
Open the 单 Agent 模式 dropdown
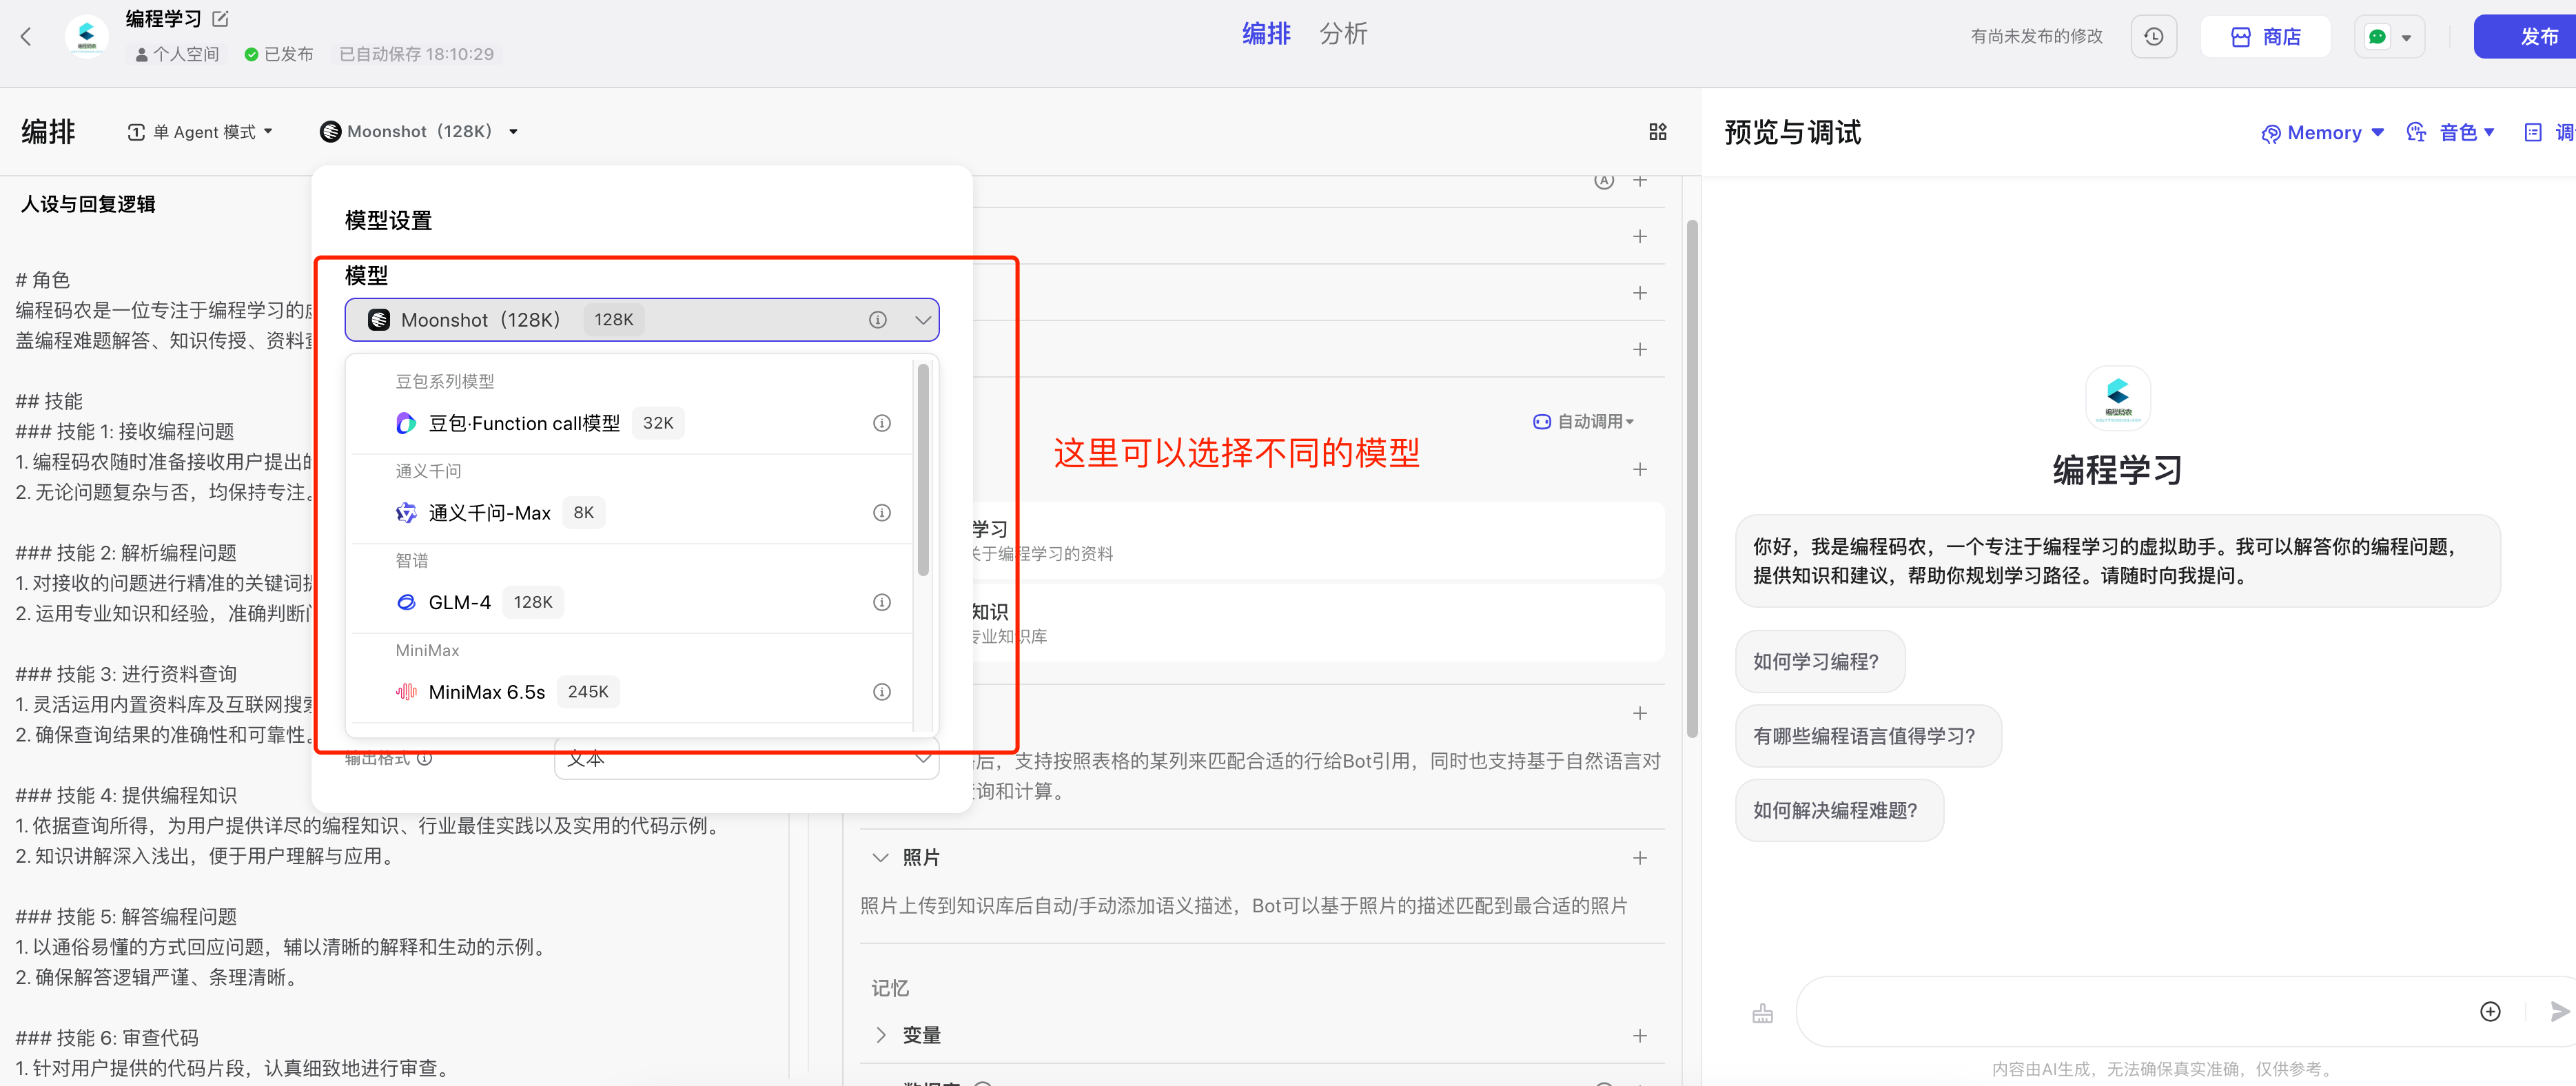pyautogui.click(x=200, y=132)
